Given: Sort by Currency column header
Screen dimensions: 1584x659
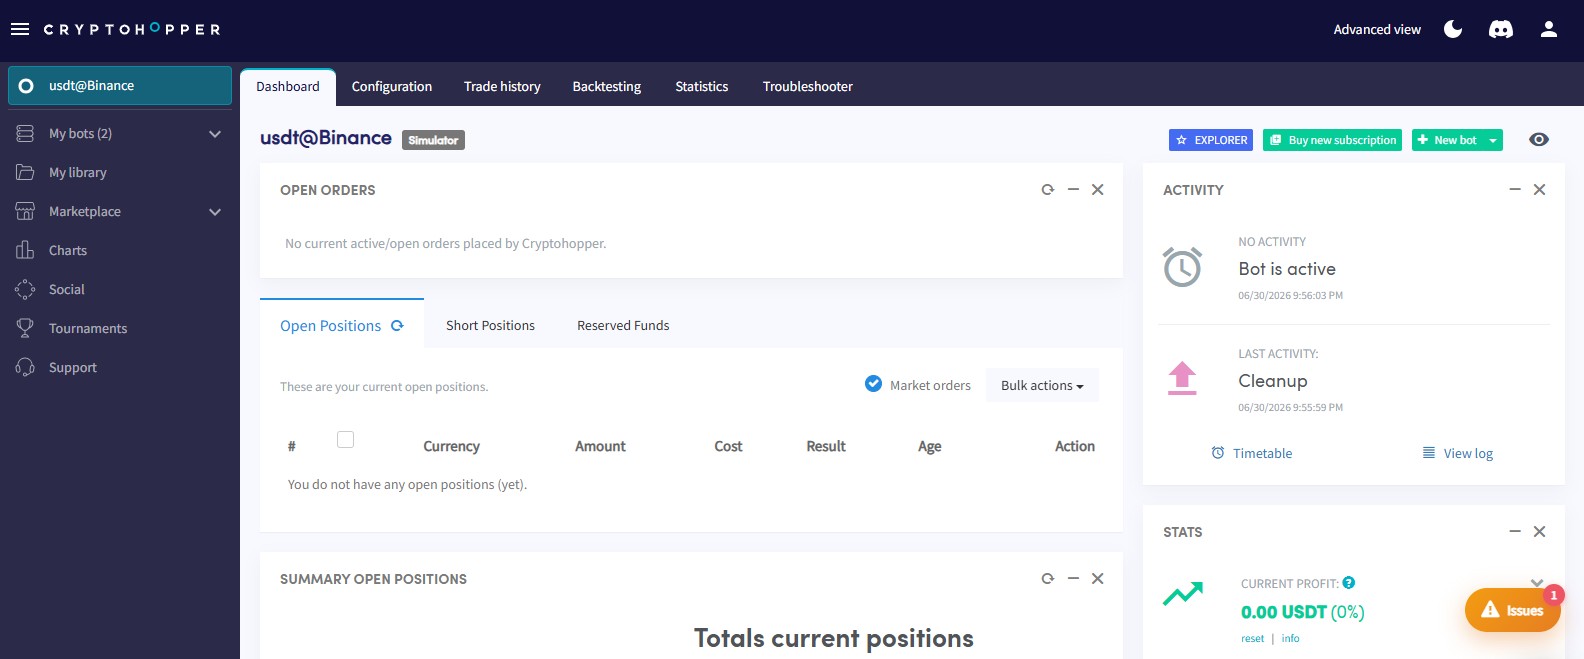Looking at the screenshot, I should [x=451, y=446].
